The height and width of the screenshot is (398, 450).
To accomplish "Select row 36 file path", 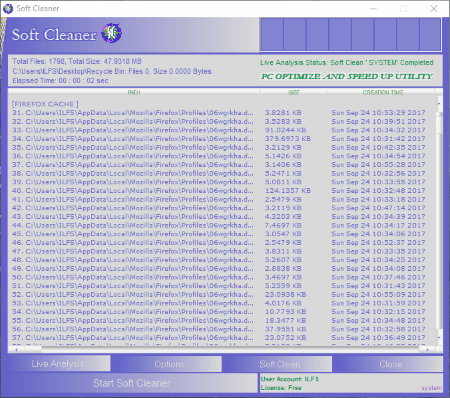I will pyautogui.click(x=133, y=156).
